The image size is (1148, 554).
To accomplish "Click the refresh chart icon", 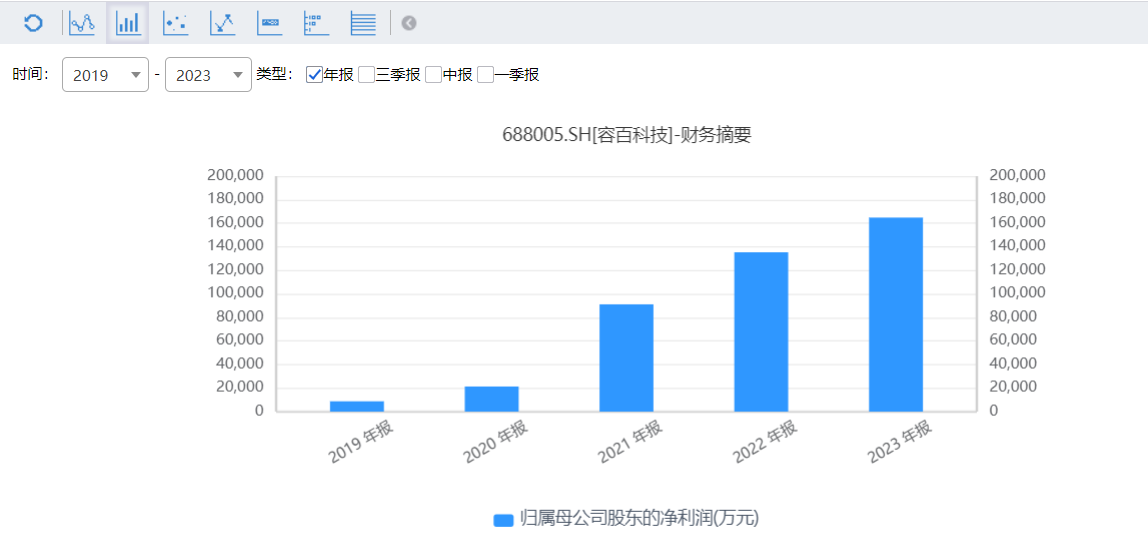I will [33, 23].
